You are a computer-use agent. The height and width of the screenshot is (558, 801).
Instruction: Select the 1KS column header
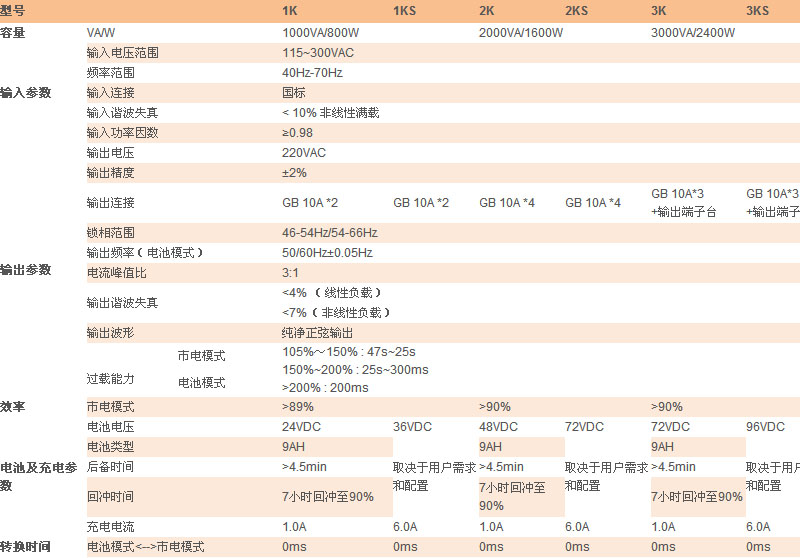[405, 11]
